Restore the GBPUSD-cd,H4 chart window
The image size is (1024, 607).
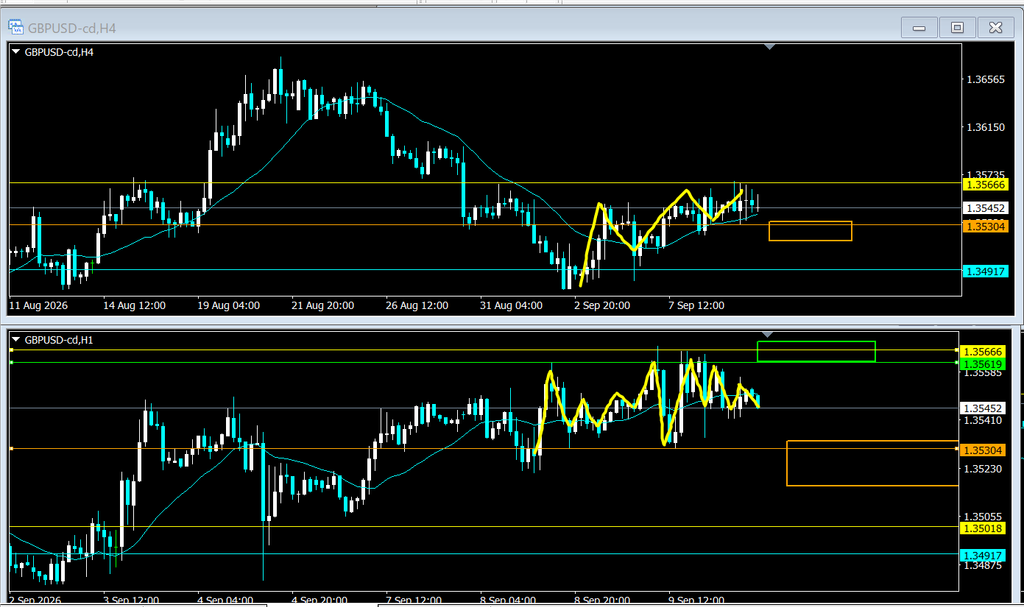[957, 27]
